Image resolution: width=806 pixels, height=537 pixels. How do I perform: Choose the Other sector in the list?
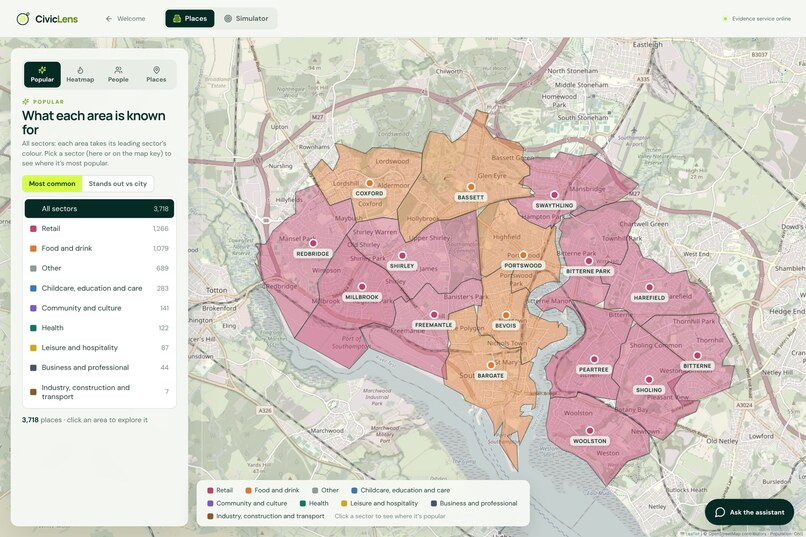[99, 268]
